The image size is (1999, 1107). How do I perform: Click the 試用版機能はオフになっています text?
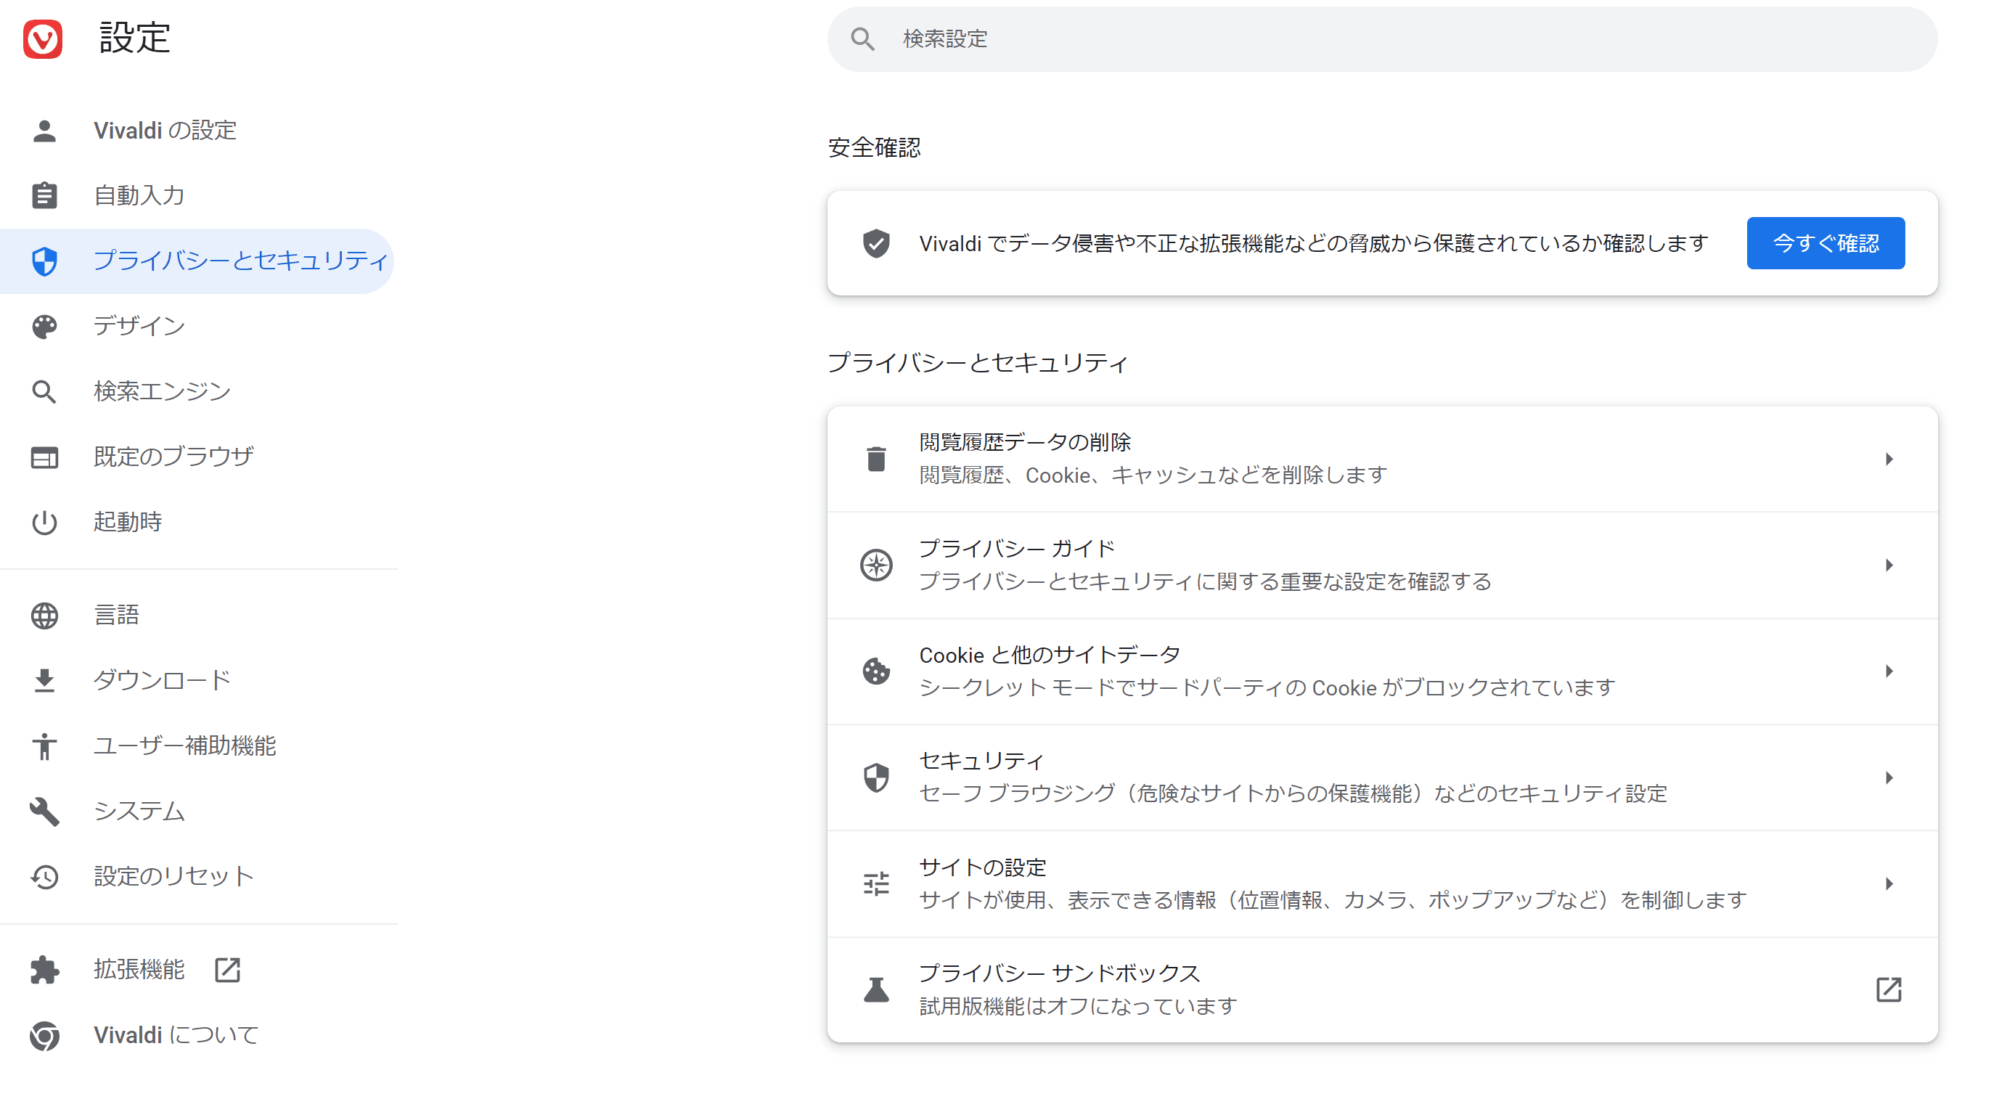1078,1007
